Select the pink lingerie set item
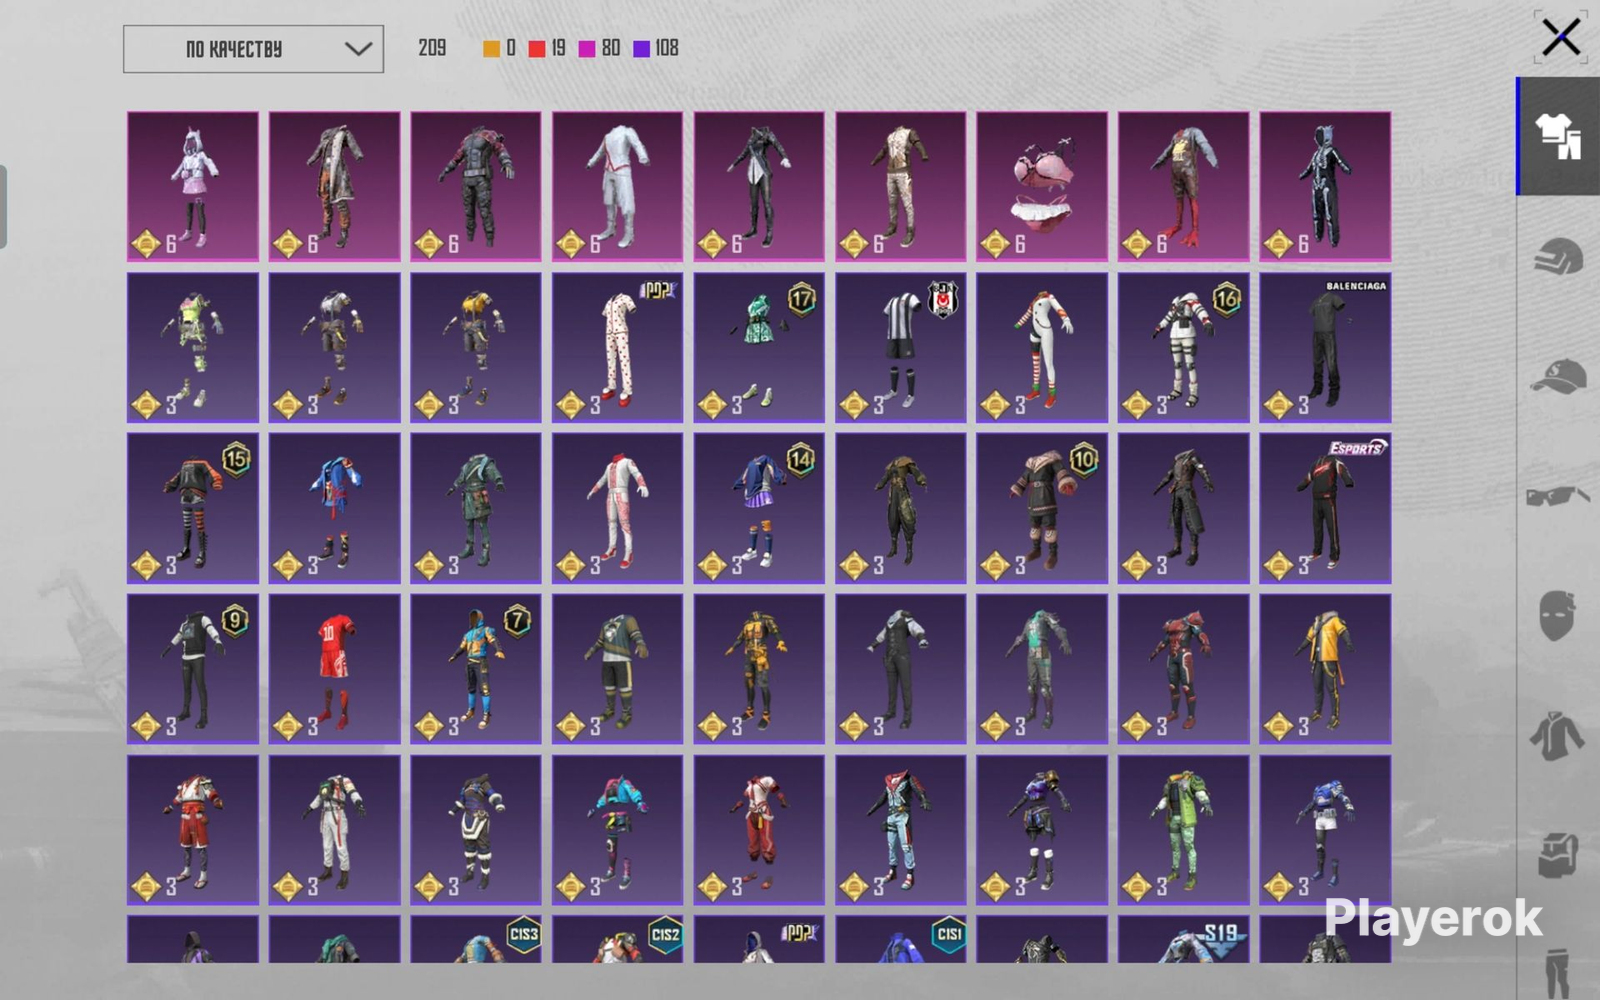Viewport: 1600px width, 1000px height. tap(1042, 186)
